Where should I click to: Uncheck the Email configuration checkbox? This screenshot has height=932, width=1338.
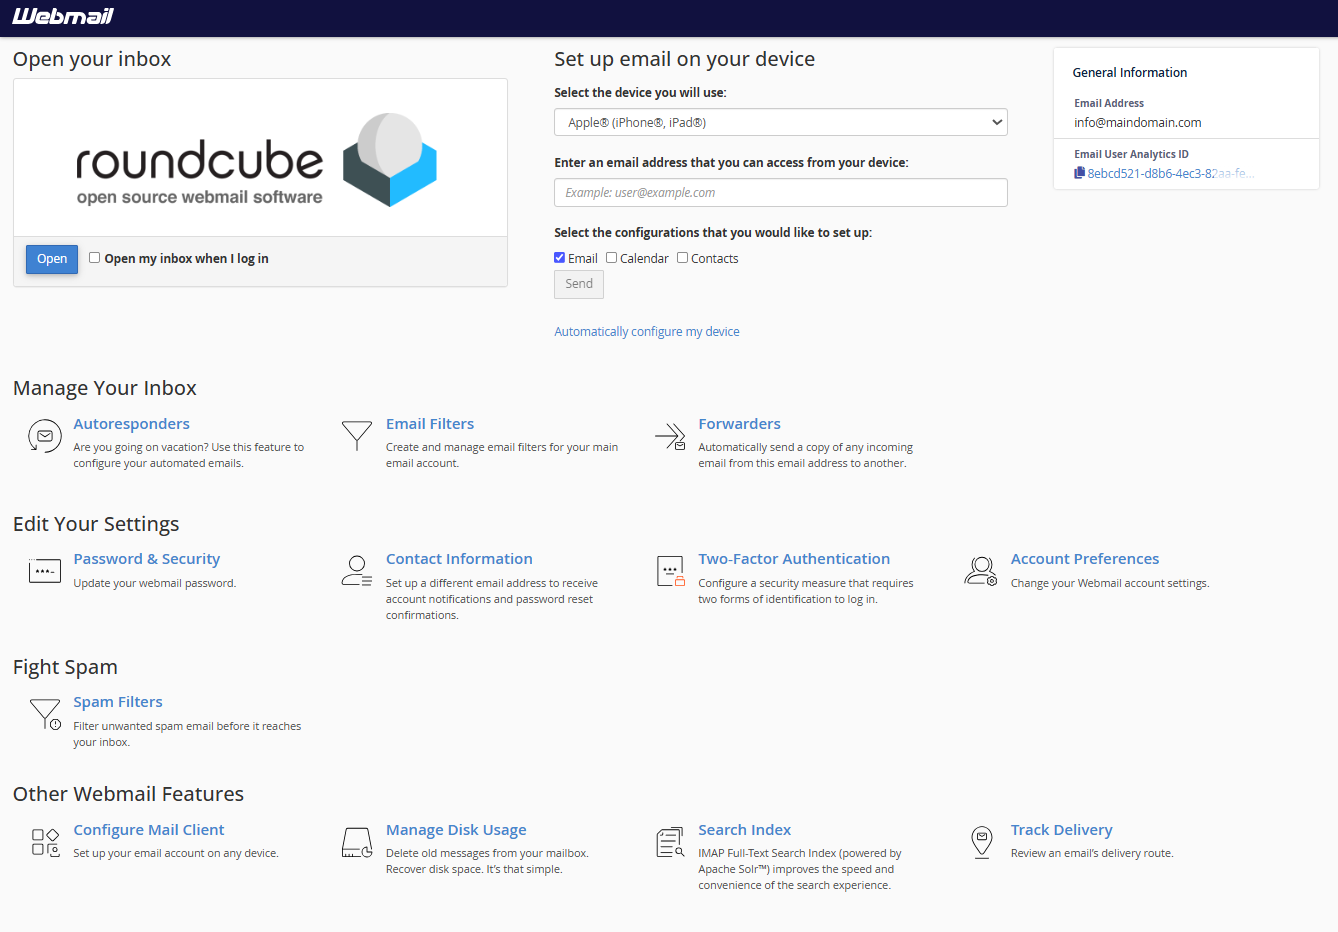560,258
